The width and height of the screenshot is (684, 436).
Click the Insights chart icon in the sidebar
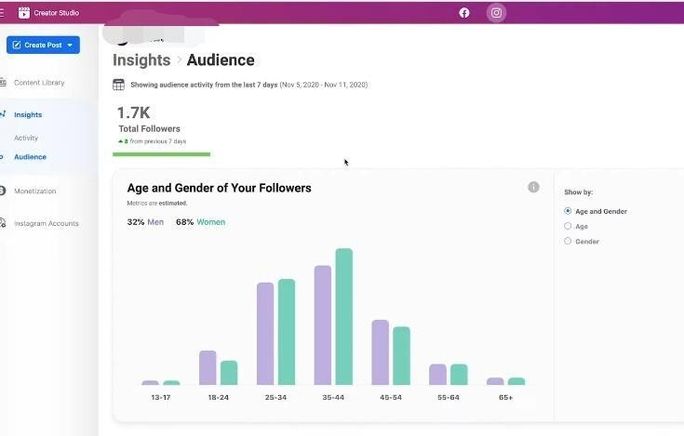[x=3, y=114]
